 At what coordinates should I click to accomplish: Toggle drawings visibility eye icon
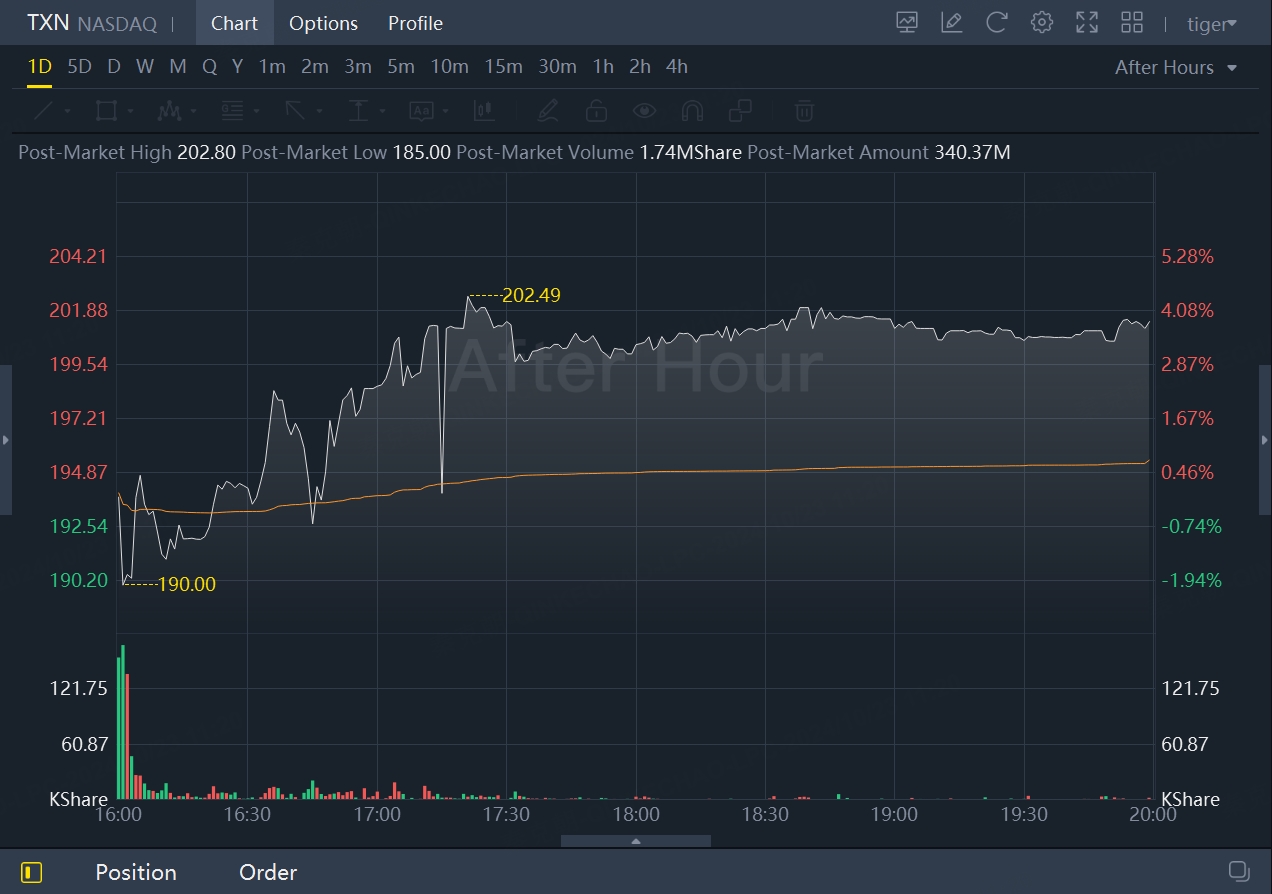click(644, 110)
